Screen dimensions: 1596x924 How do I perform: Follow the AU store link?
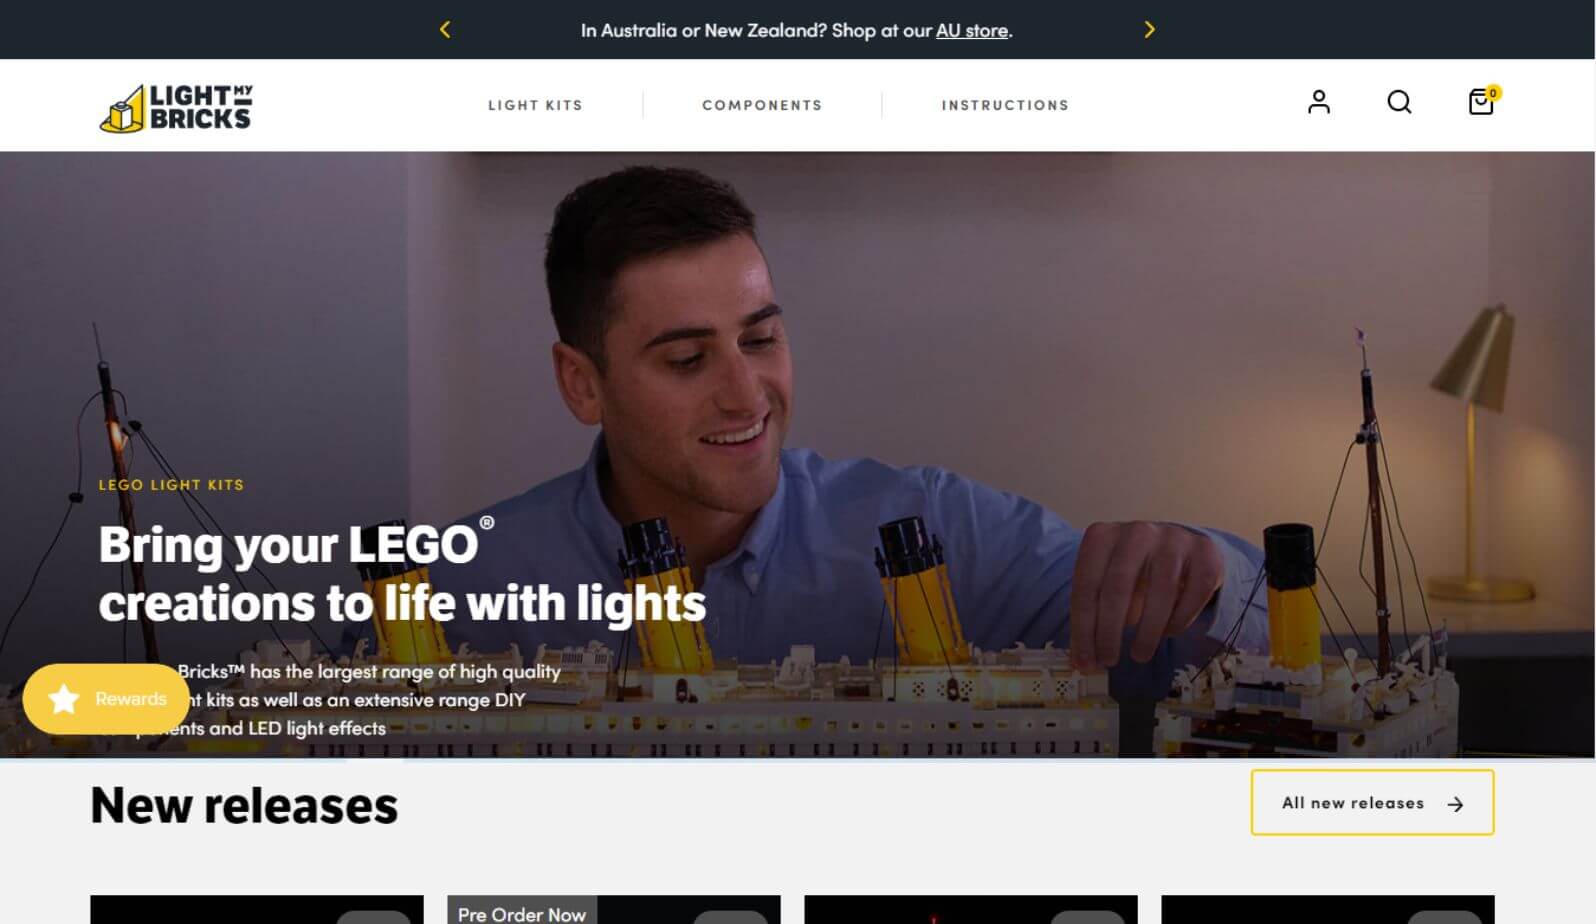(972, 31)
